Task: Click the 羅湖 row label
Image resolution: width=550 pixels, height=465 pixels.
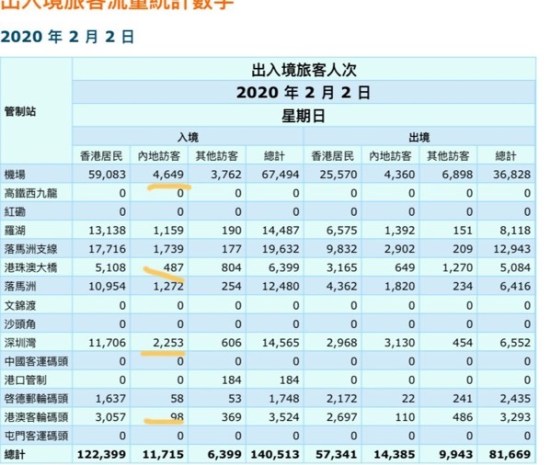Action: (x=15, y=230)
